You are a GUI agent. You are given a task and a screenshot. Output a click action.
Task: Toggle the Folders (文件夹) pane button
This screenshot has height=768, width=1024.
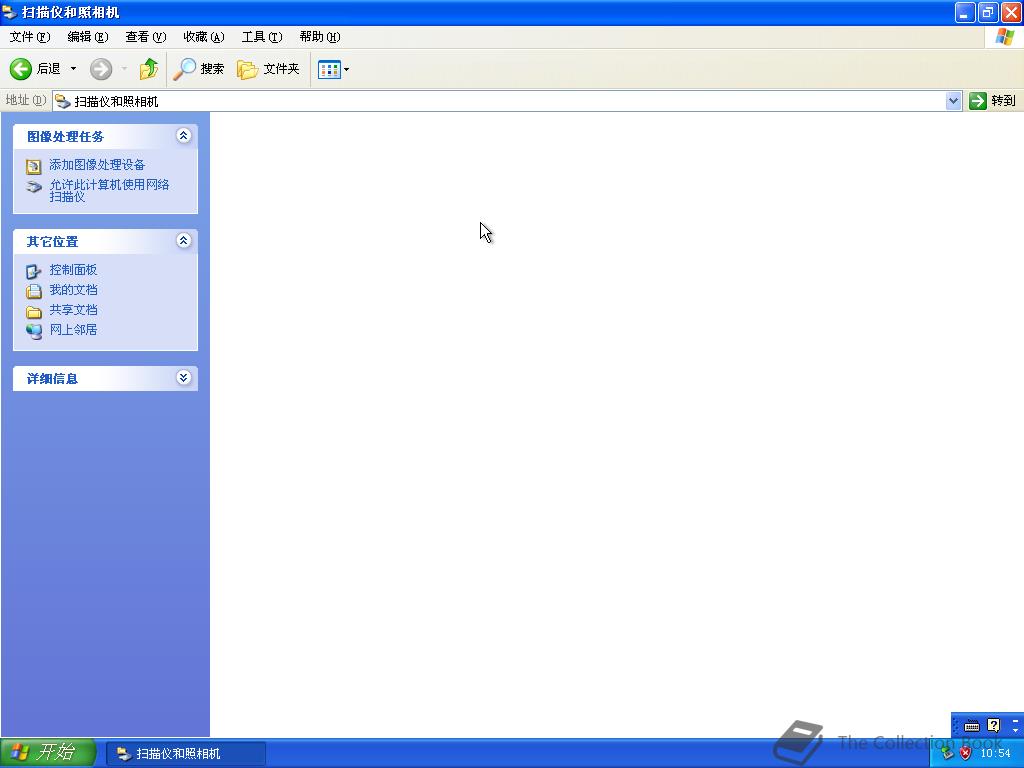pyautogui.click(x=268, y=69)
